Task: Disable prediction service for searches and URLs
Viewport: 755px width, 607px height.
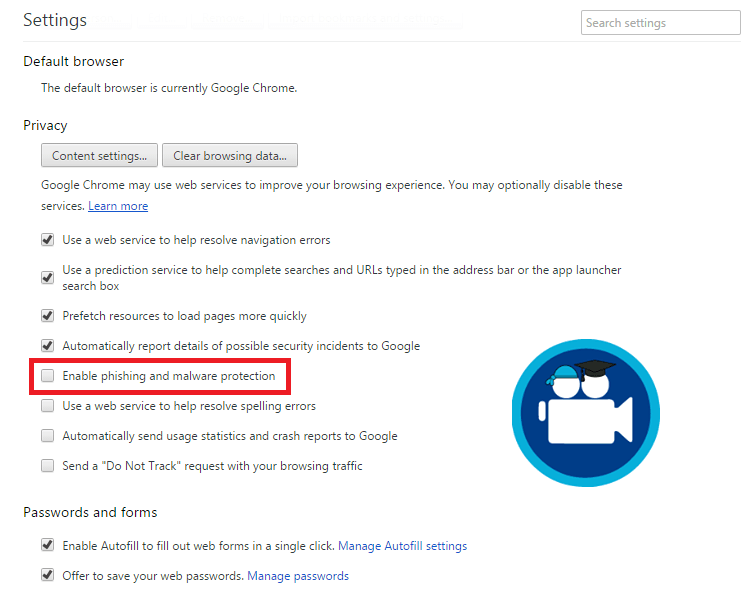Action: tap(47, 277)
